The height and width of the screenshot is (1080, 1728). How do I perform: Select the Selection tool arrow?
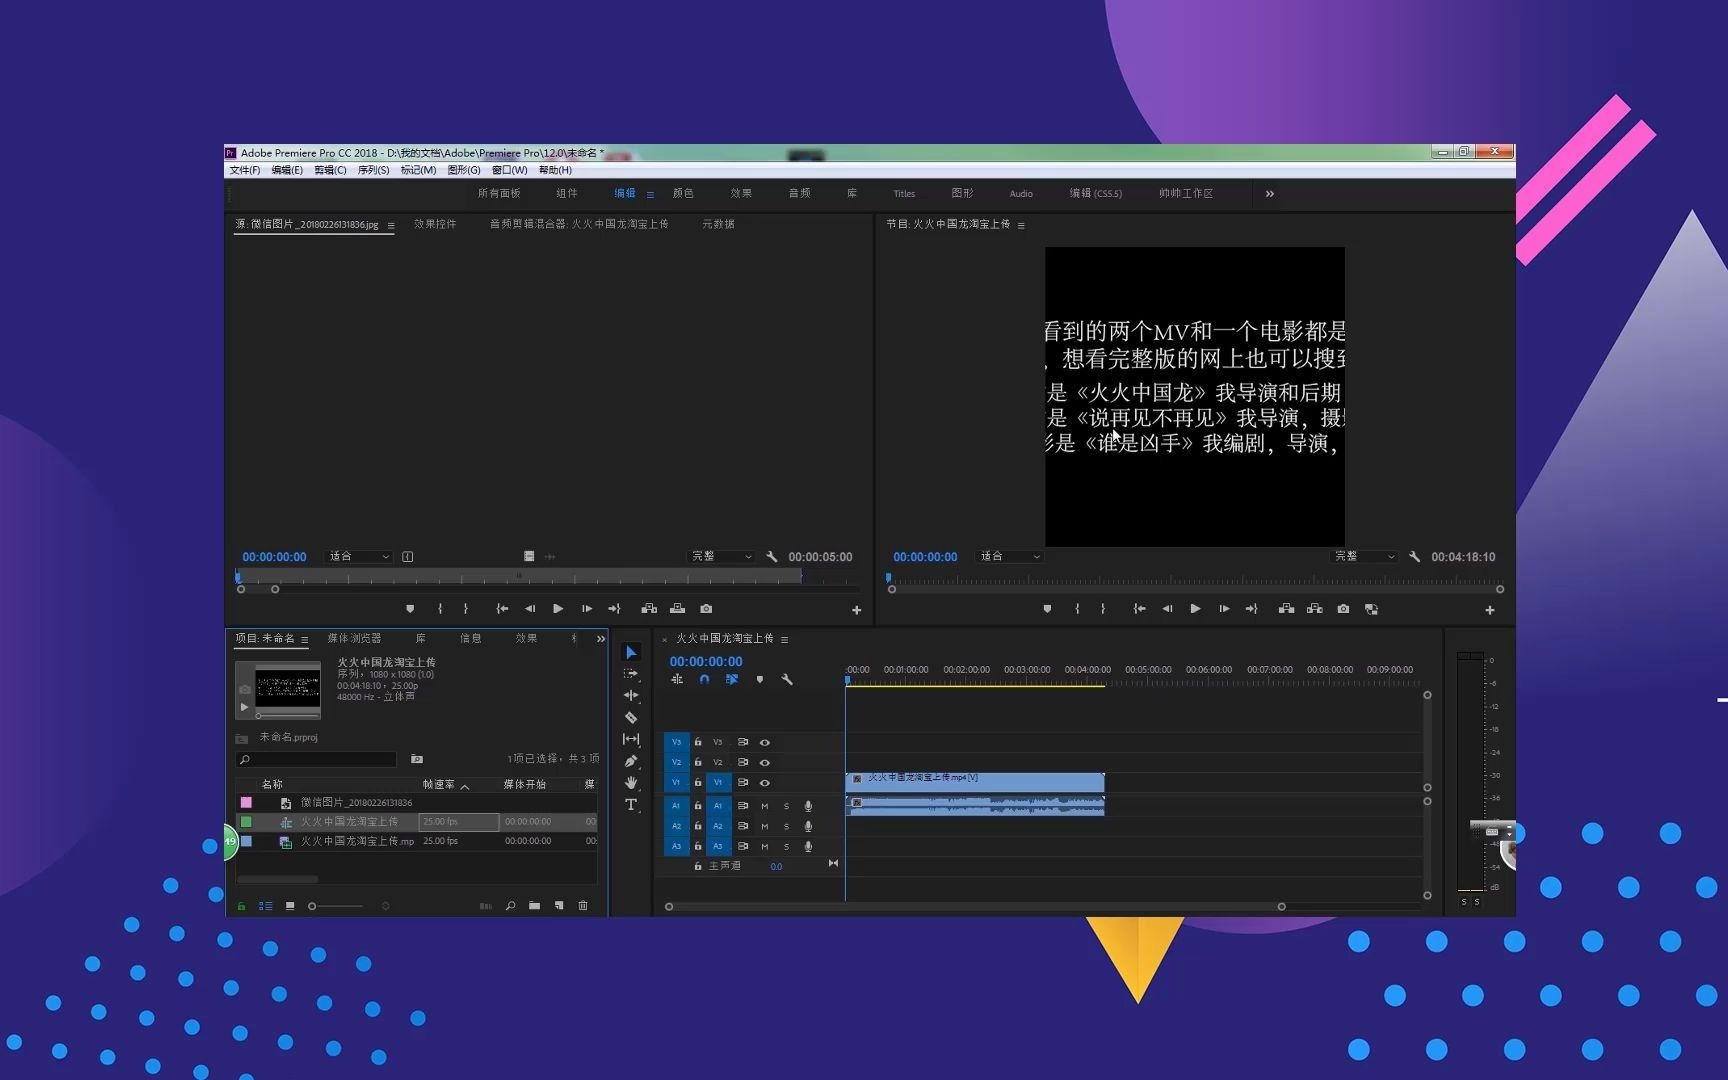(631, 652)
